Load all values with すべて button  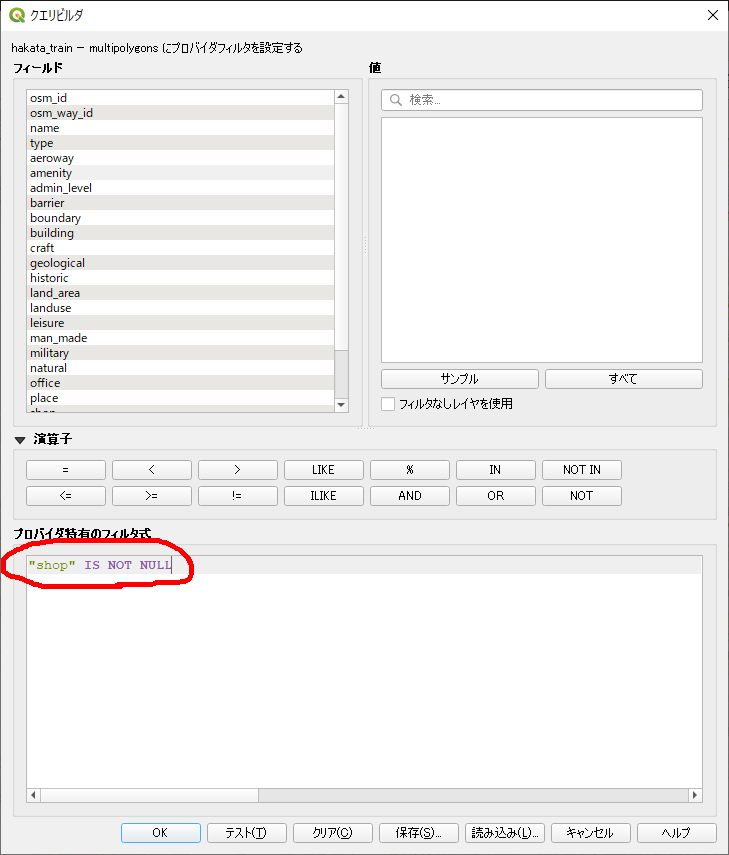pyautogui.click(x=623, y=379)
